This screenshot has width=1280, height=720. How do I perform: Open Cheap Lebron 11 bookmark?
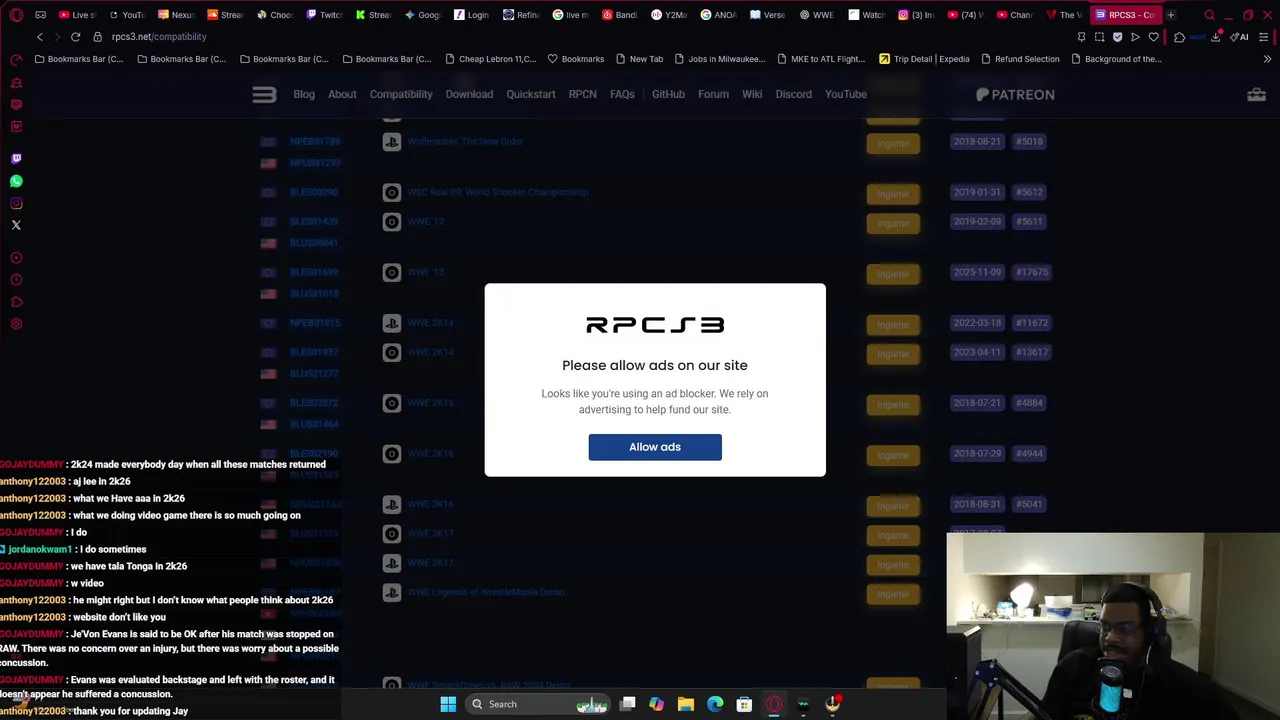[x=490, y=59]
